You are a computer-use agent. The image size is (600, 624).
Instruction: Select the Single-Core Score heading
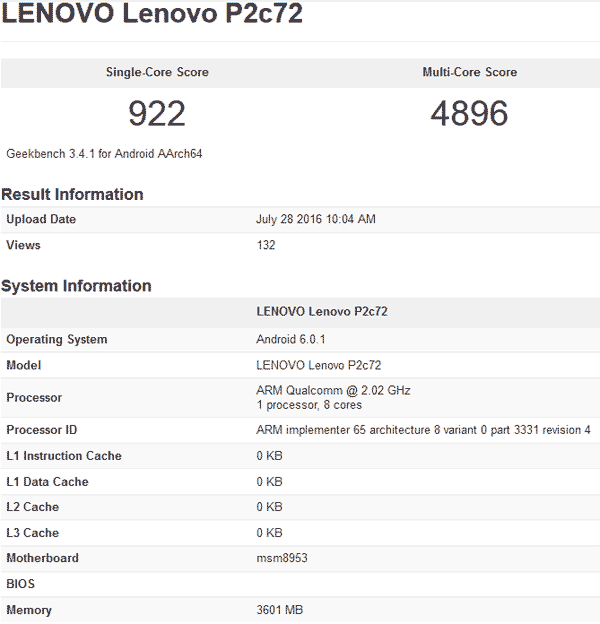157,72
